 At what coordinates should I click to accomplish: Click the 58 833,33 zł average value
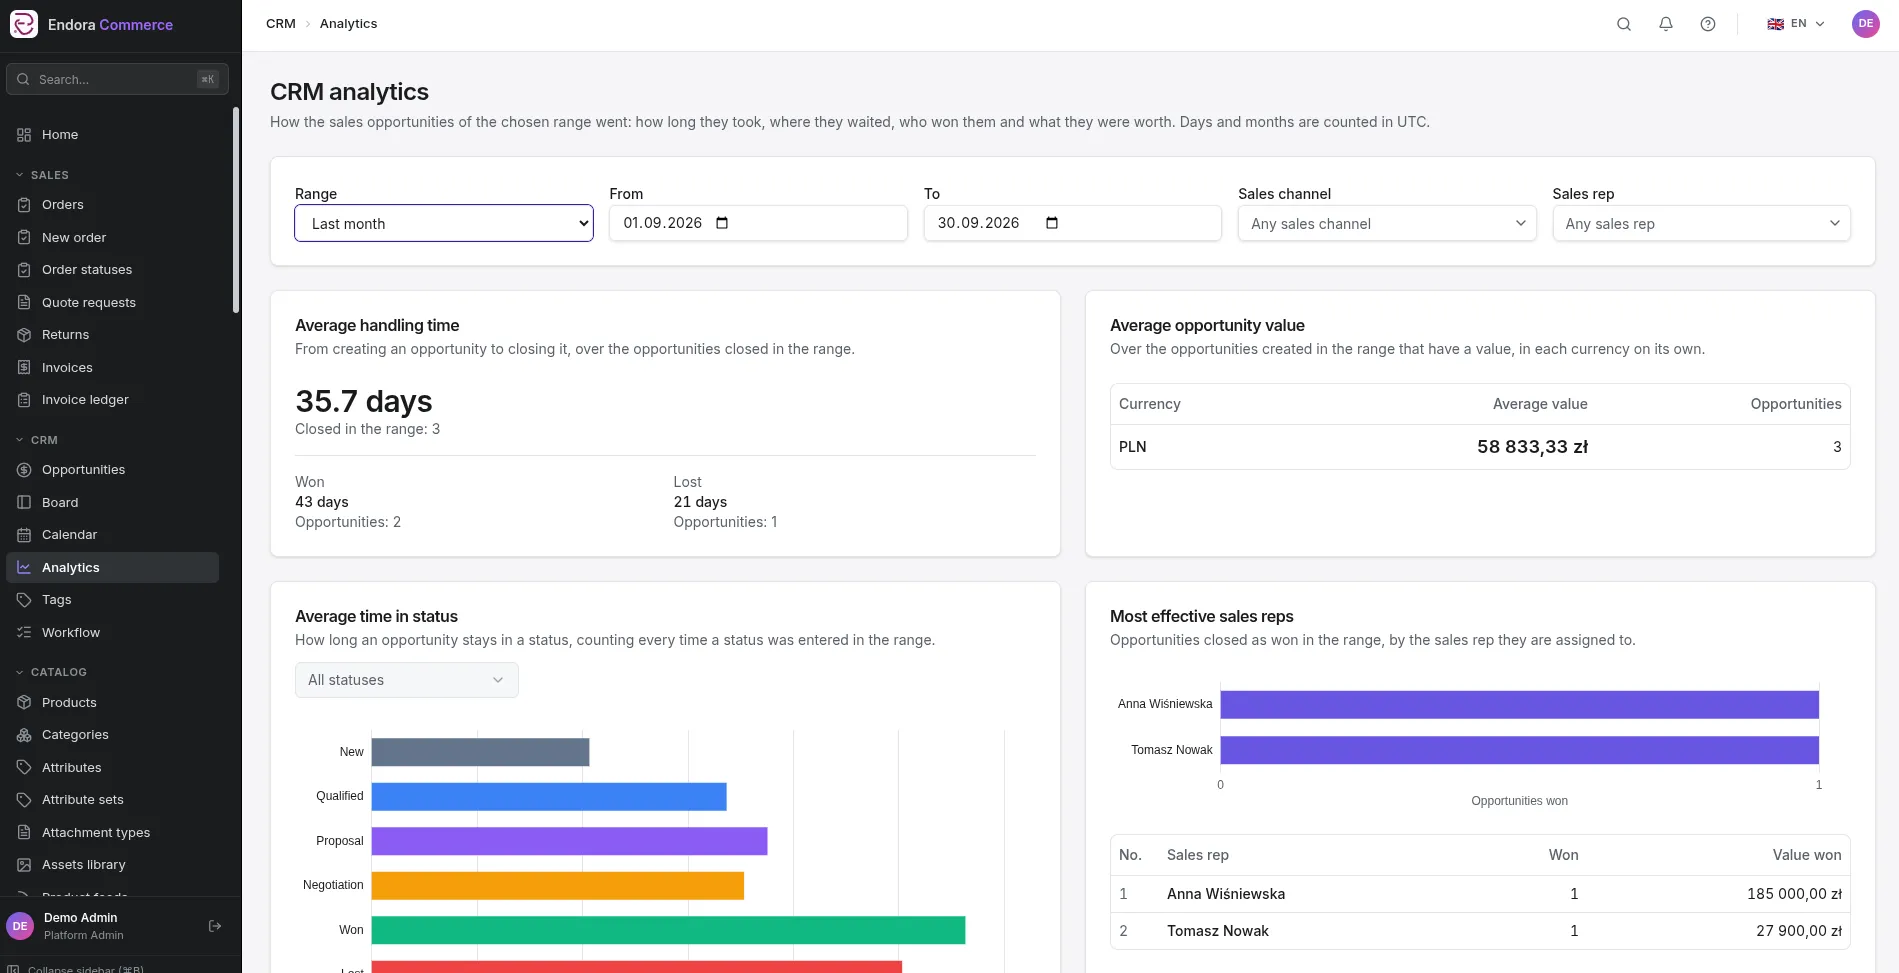click(x=1532, y=447)
